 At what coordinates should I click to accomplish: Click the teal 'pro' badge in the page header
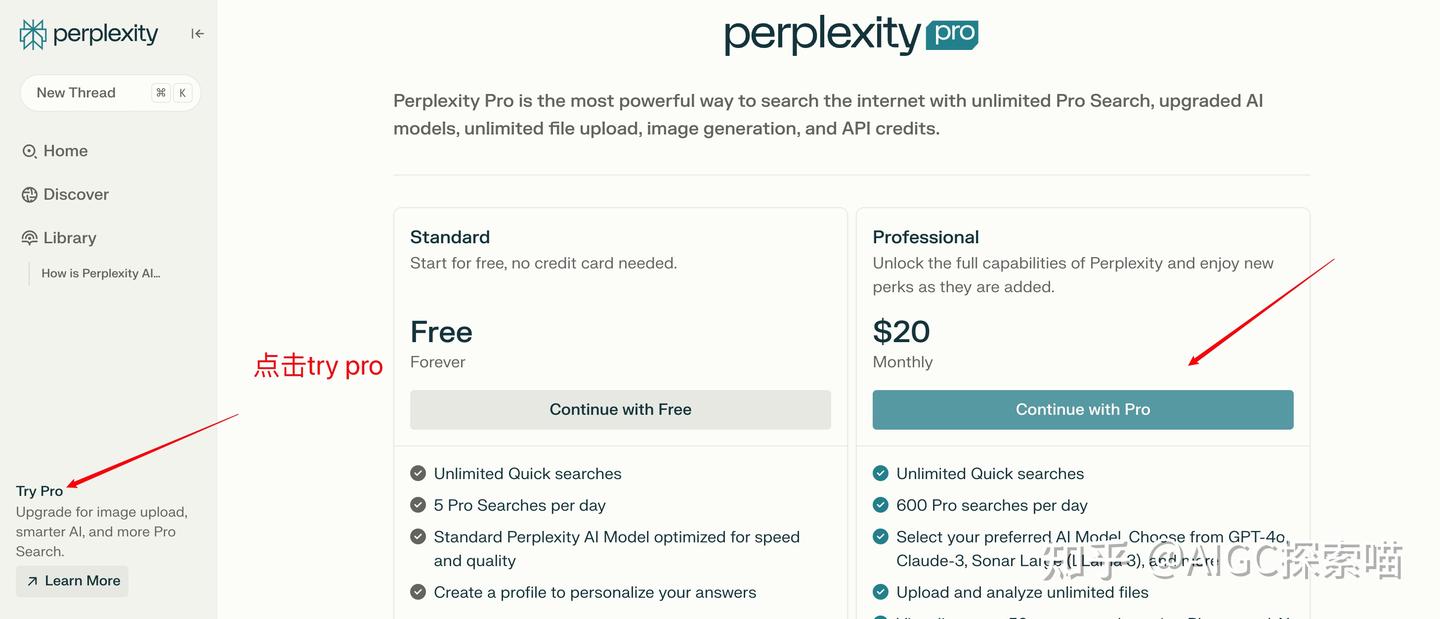coord(951,33)
